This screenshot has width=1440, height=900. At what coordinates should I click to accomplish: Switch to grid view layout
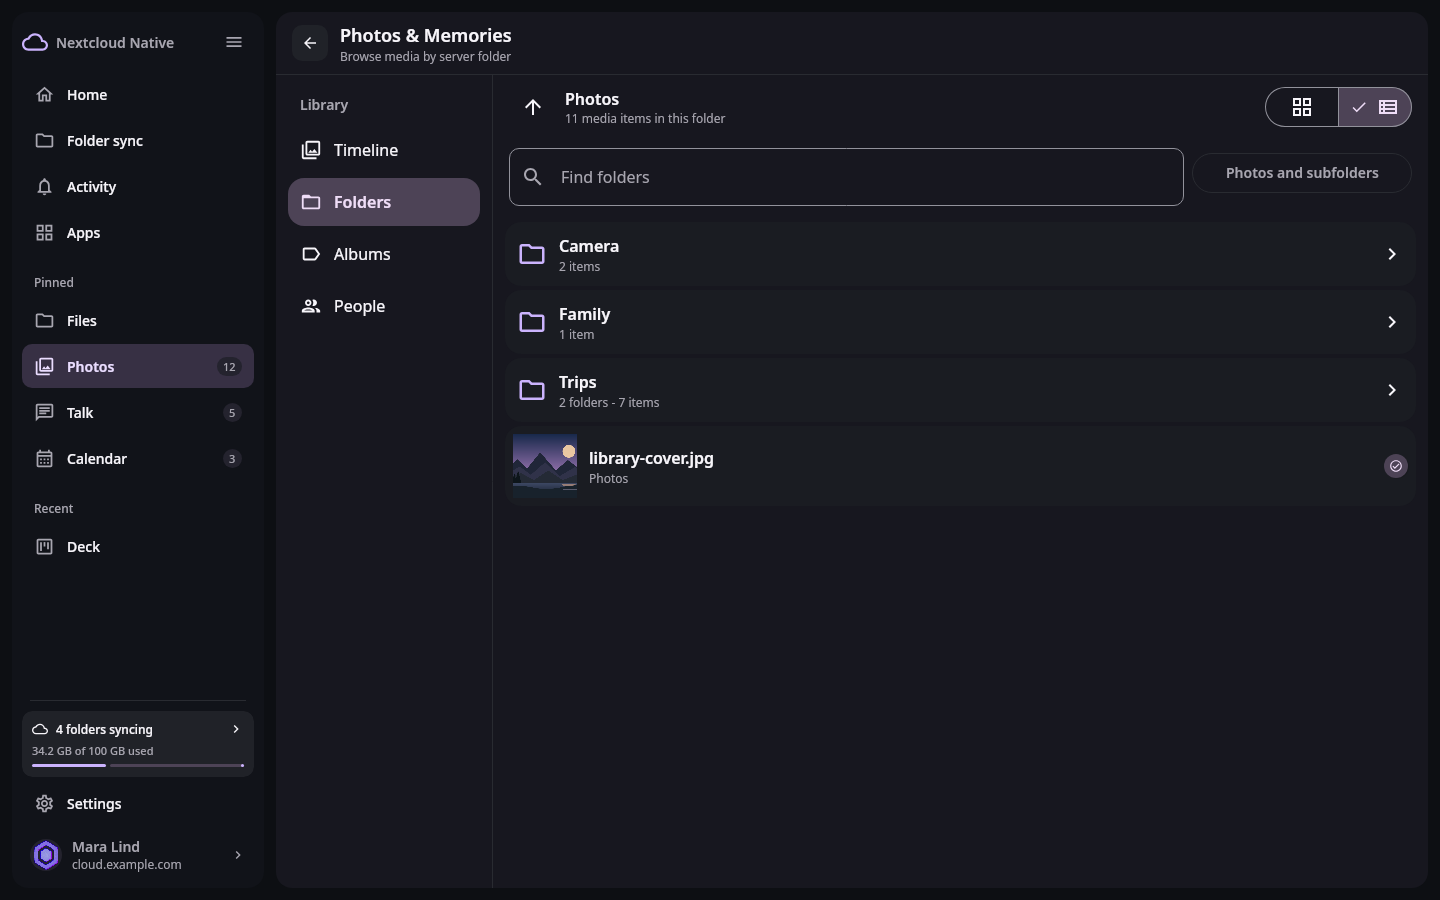click(1302, 107)
